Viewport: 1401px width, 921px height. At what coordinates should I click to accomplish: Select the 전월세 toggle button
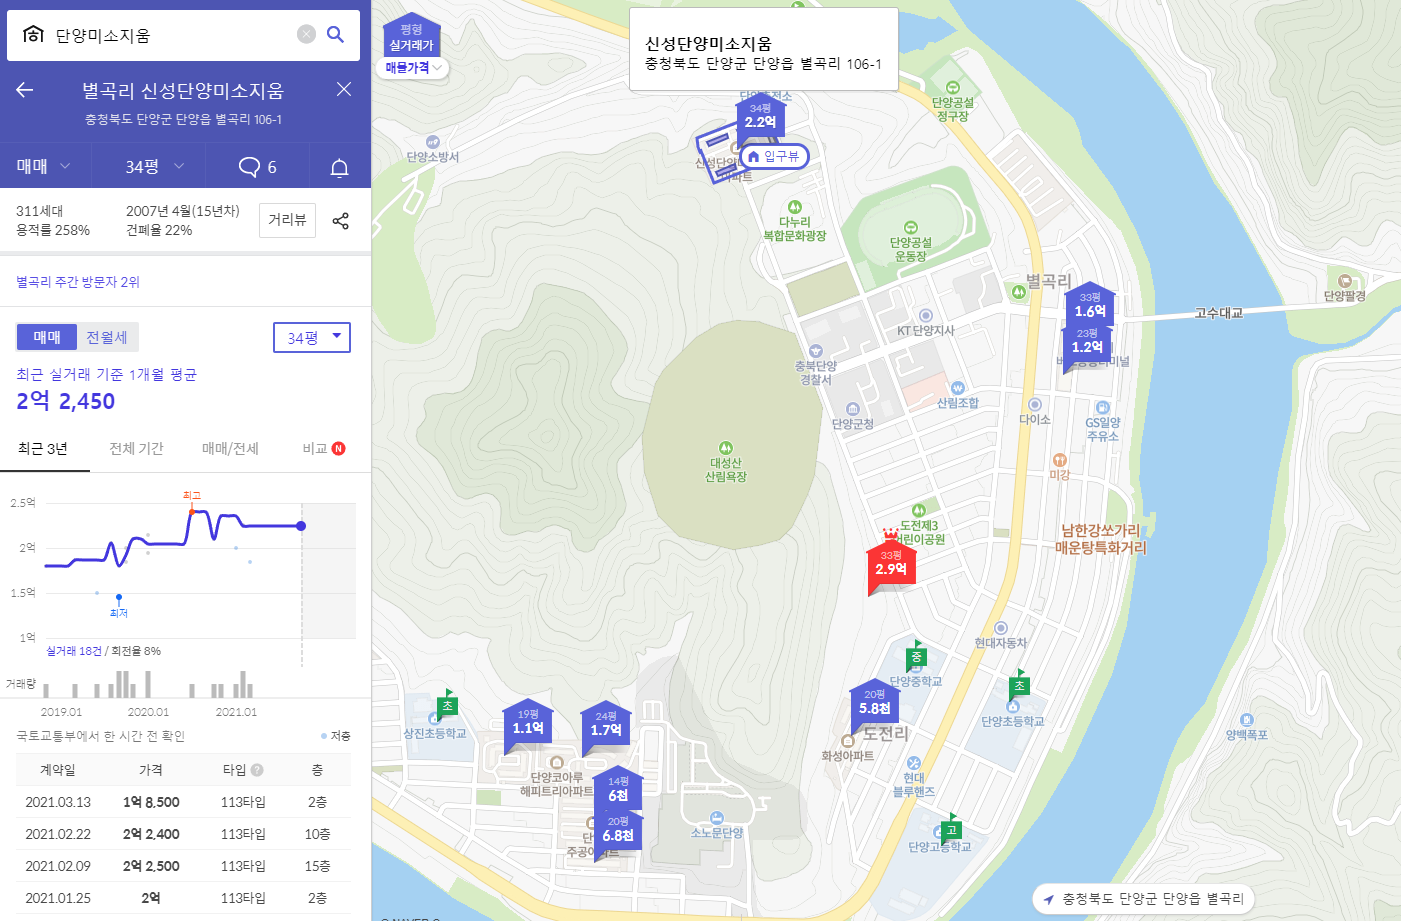pos(107,337)
